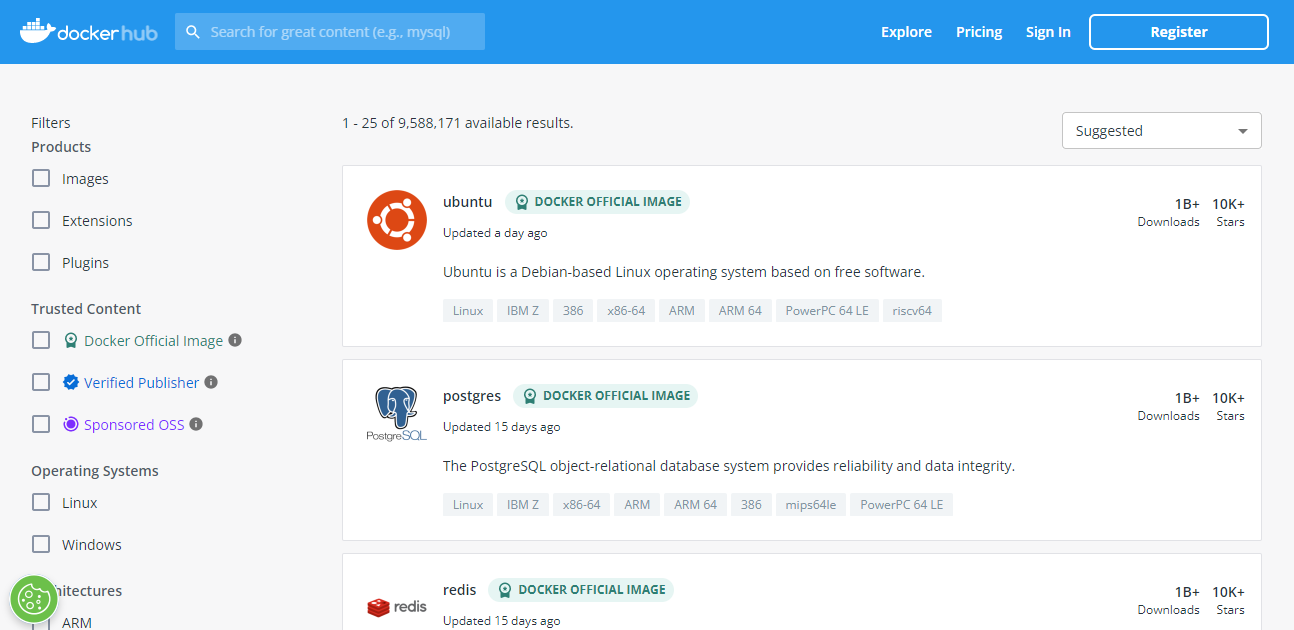Open the info tooltip beside Docker Official Image
The image size is (1294, 630).
point(234,340)
